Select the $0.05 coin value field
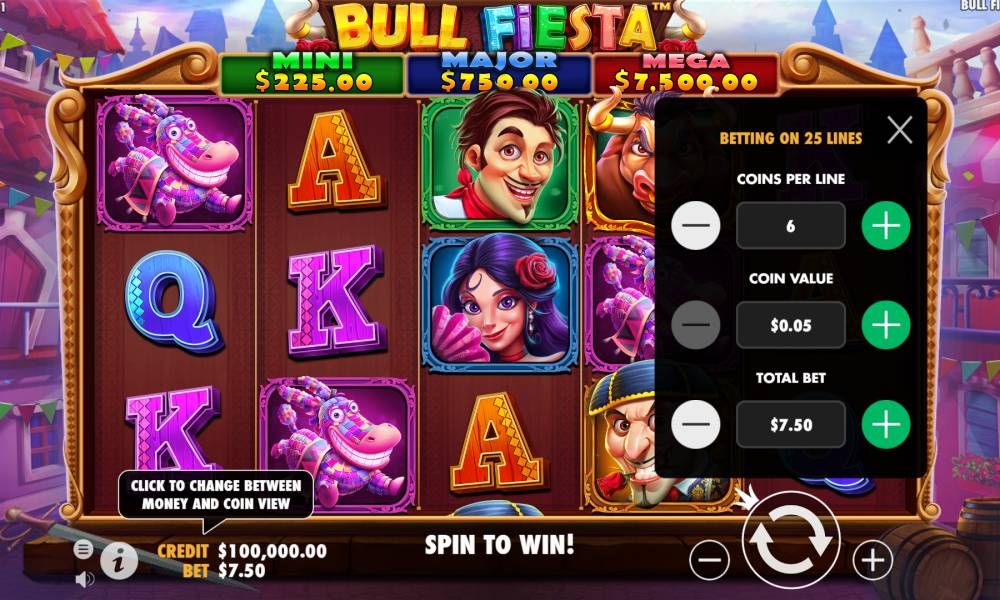 [x=791, y=325]
